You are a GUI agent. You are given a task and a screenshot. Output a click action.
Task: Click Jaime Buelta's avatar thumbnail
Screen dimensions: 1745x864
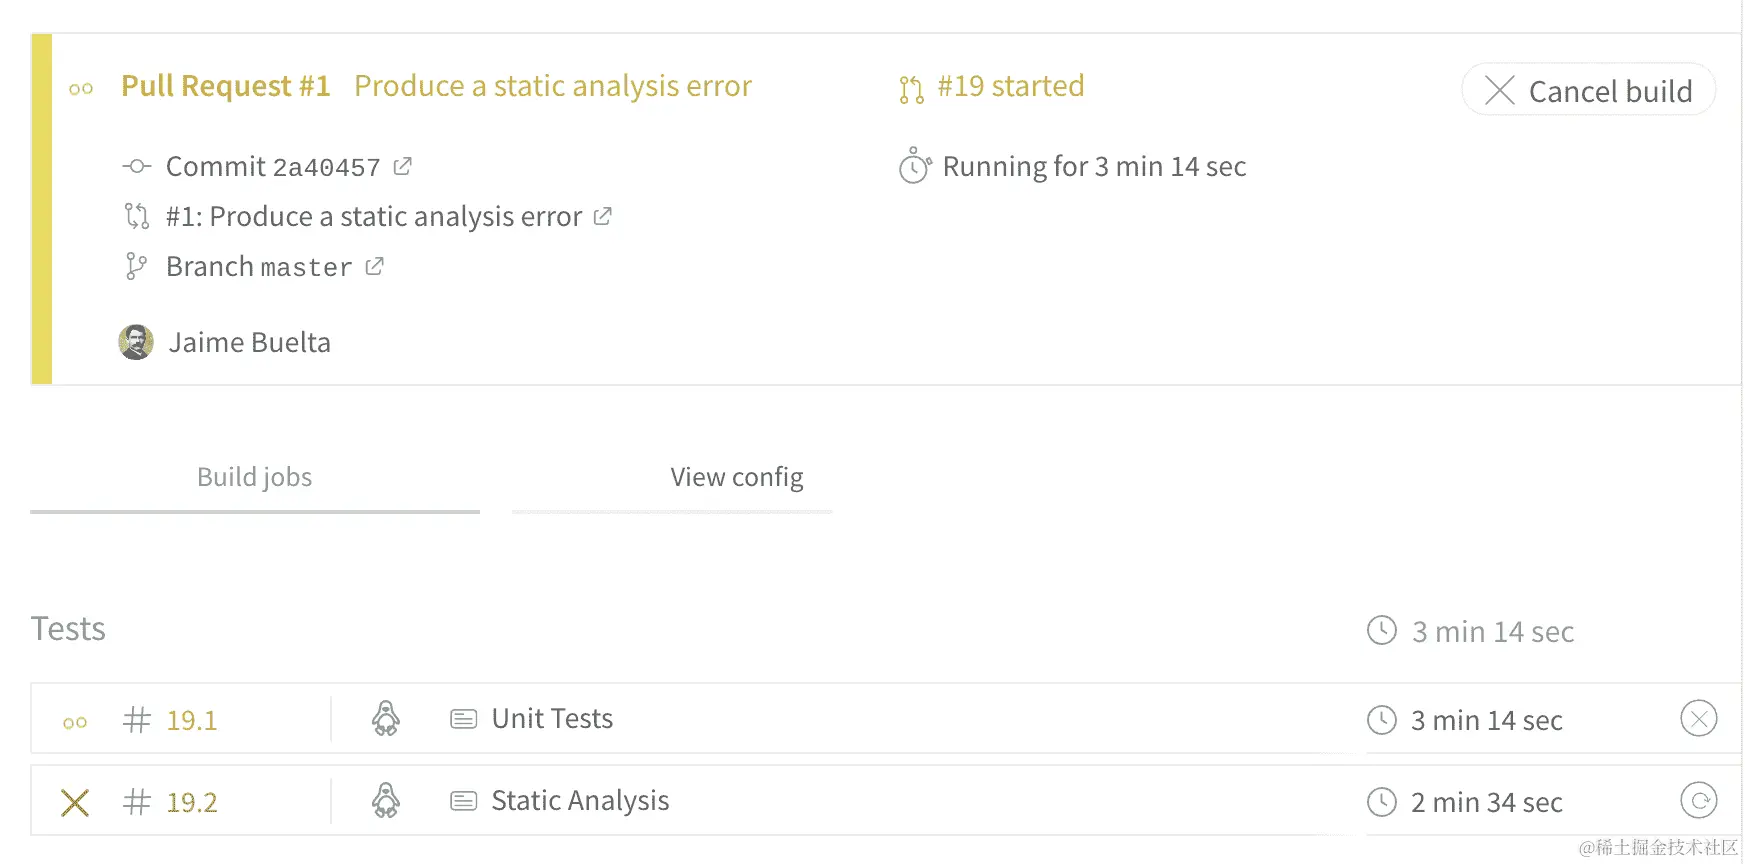point(136,342)
